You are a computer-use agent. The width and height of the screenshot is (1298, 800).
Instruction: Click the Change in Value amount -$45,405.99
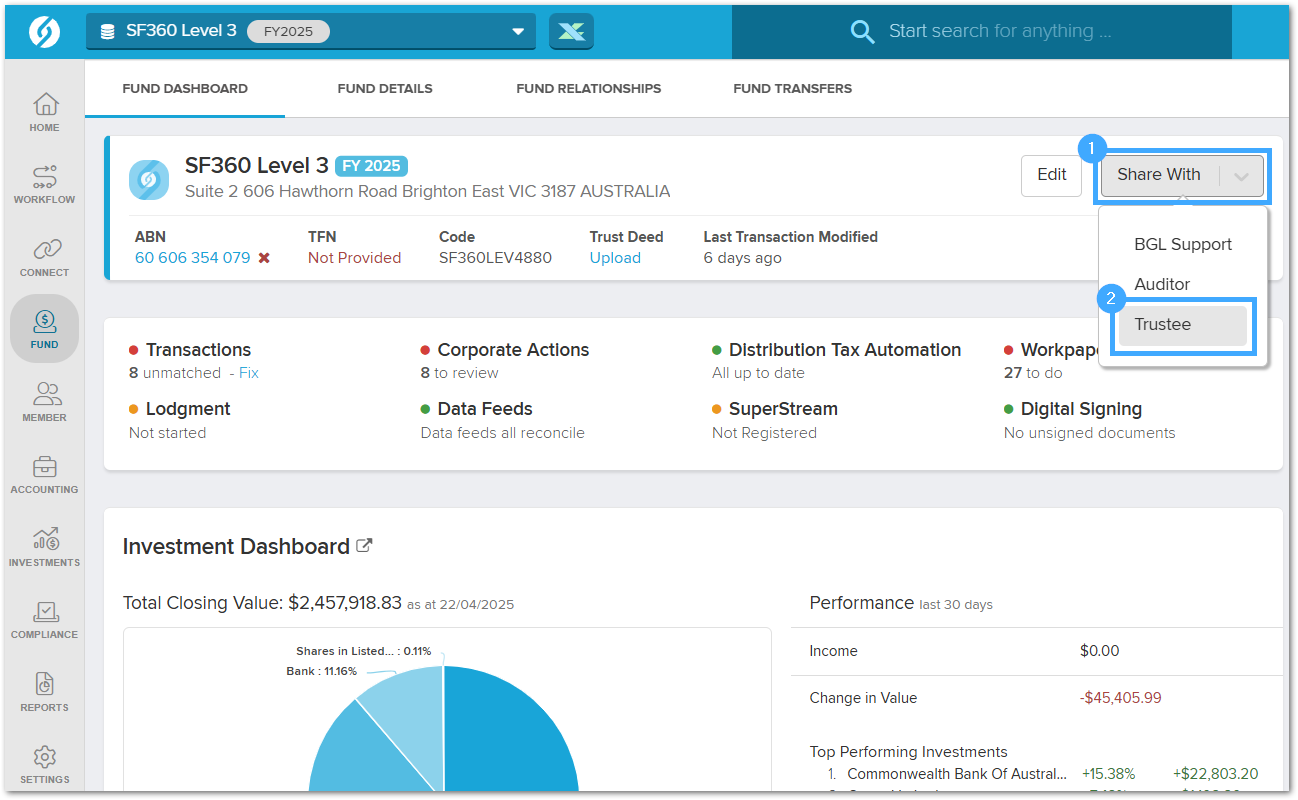coord(1121,698)
